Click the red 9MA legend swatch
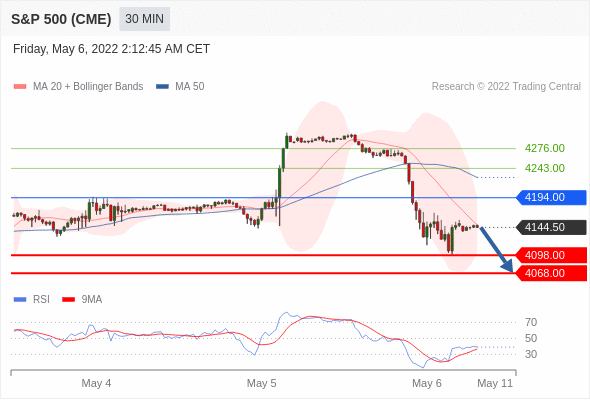Image resolution: width=590 pixels, height=400 pixels. [x=68, y=300]
